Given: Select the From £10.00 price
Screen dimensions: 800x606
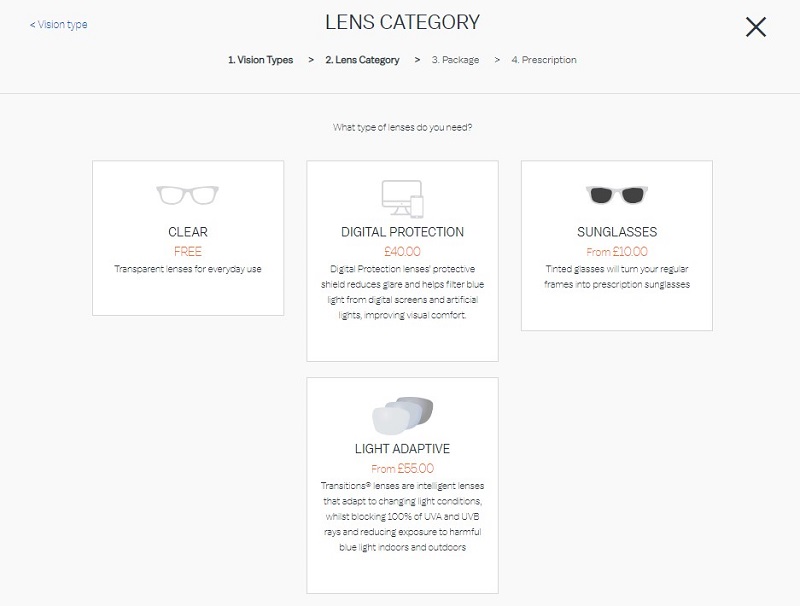Looking at the screenshot, I should tap(617, 251).
